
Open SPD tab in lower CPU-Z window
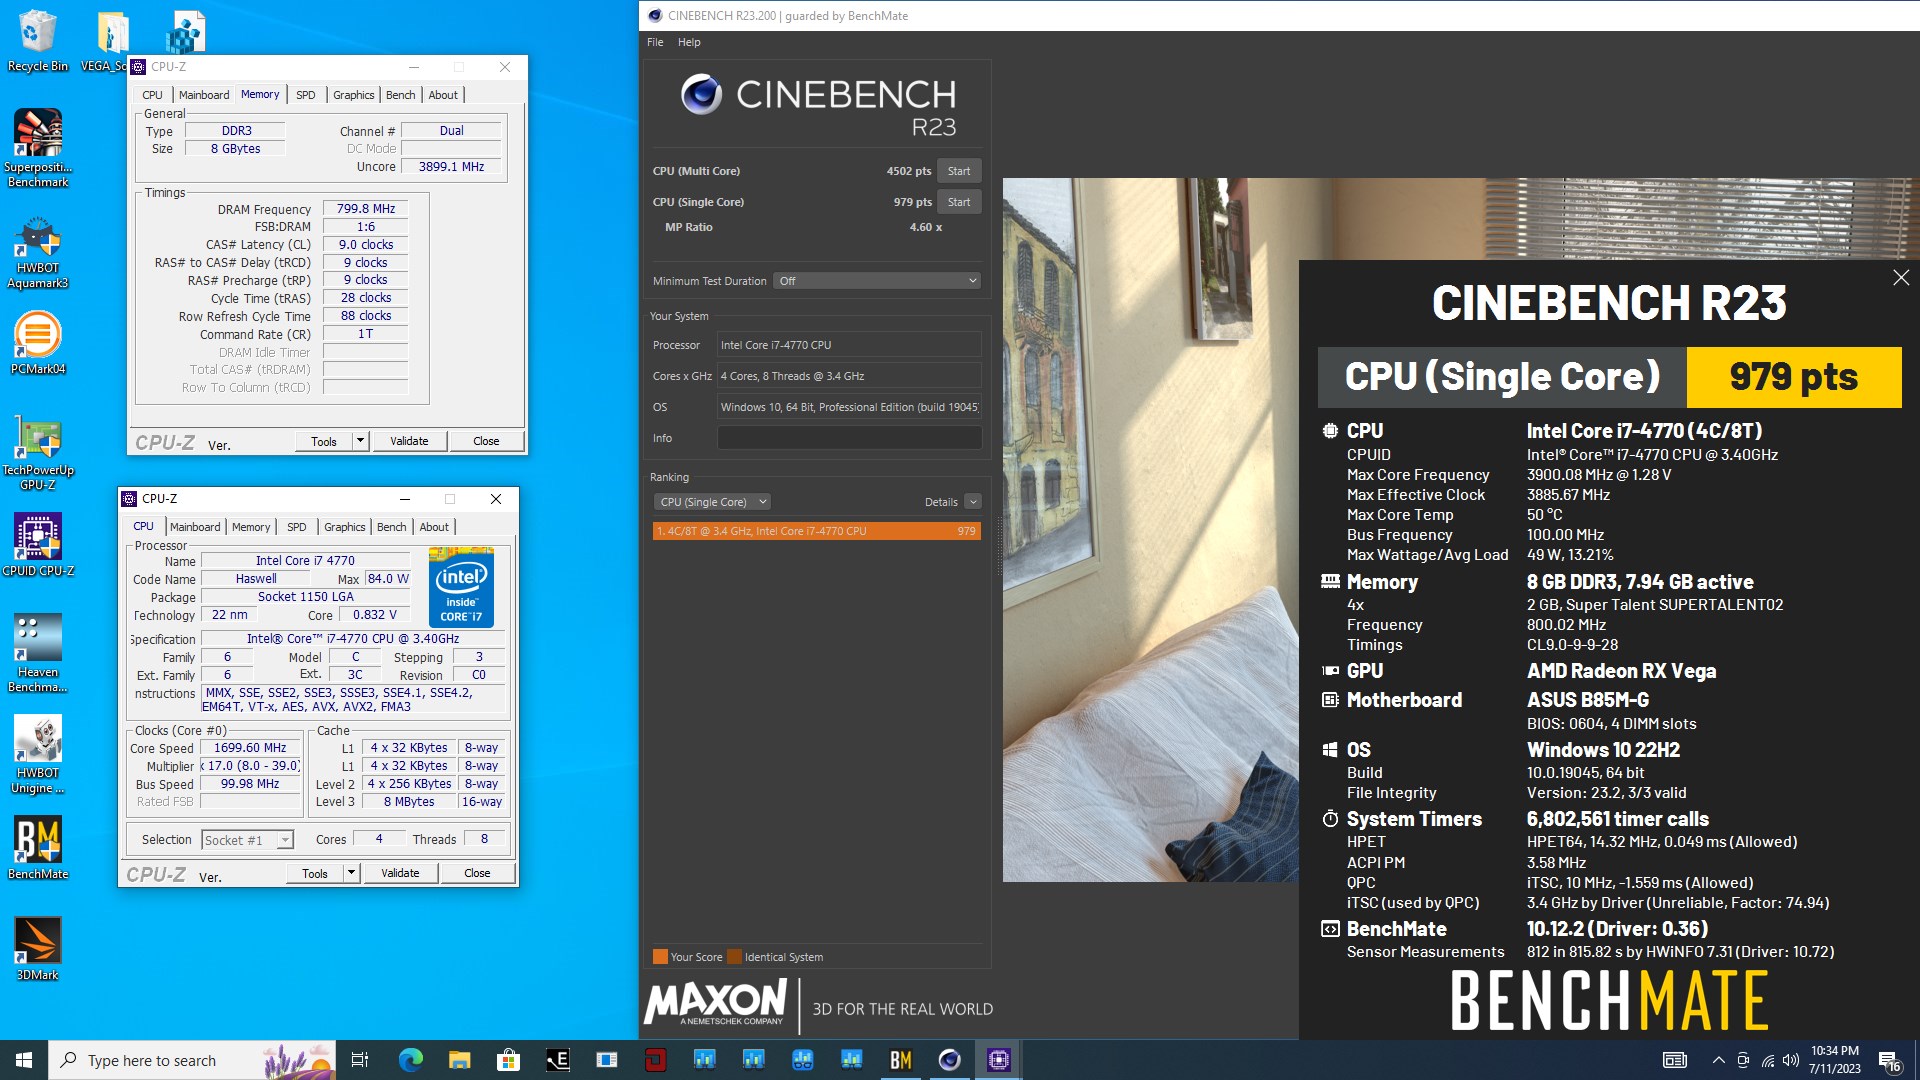point(297,527)
